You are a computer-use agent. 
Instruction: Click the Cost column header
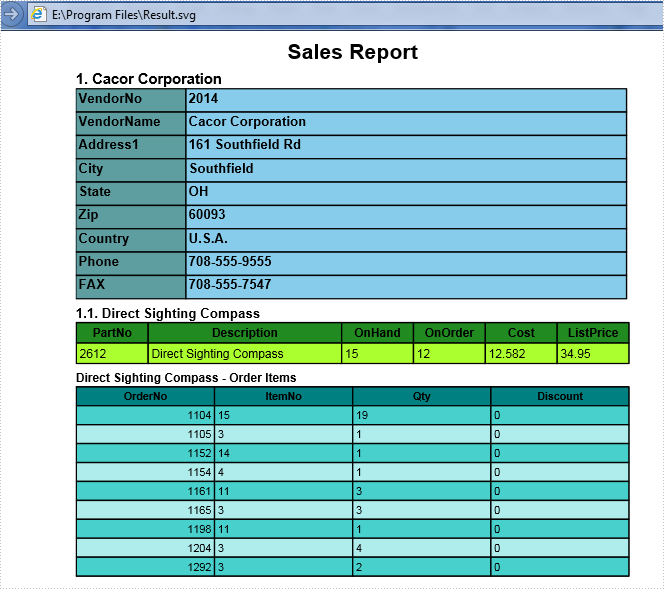point(521,332)
